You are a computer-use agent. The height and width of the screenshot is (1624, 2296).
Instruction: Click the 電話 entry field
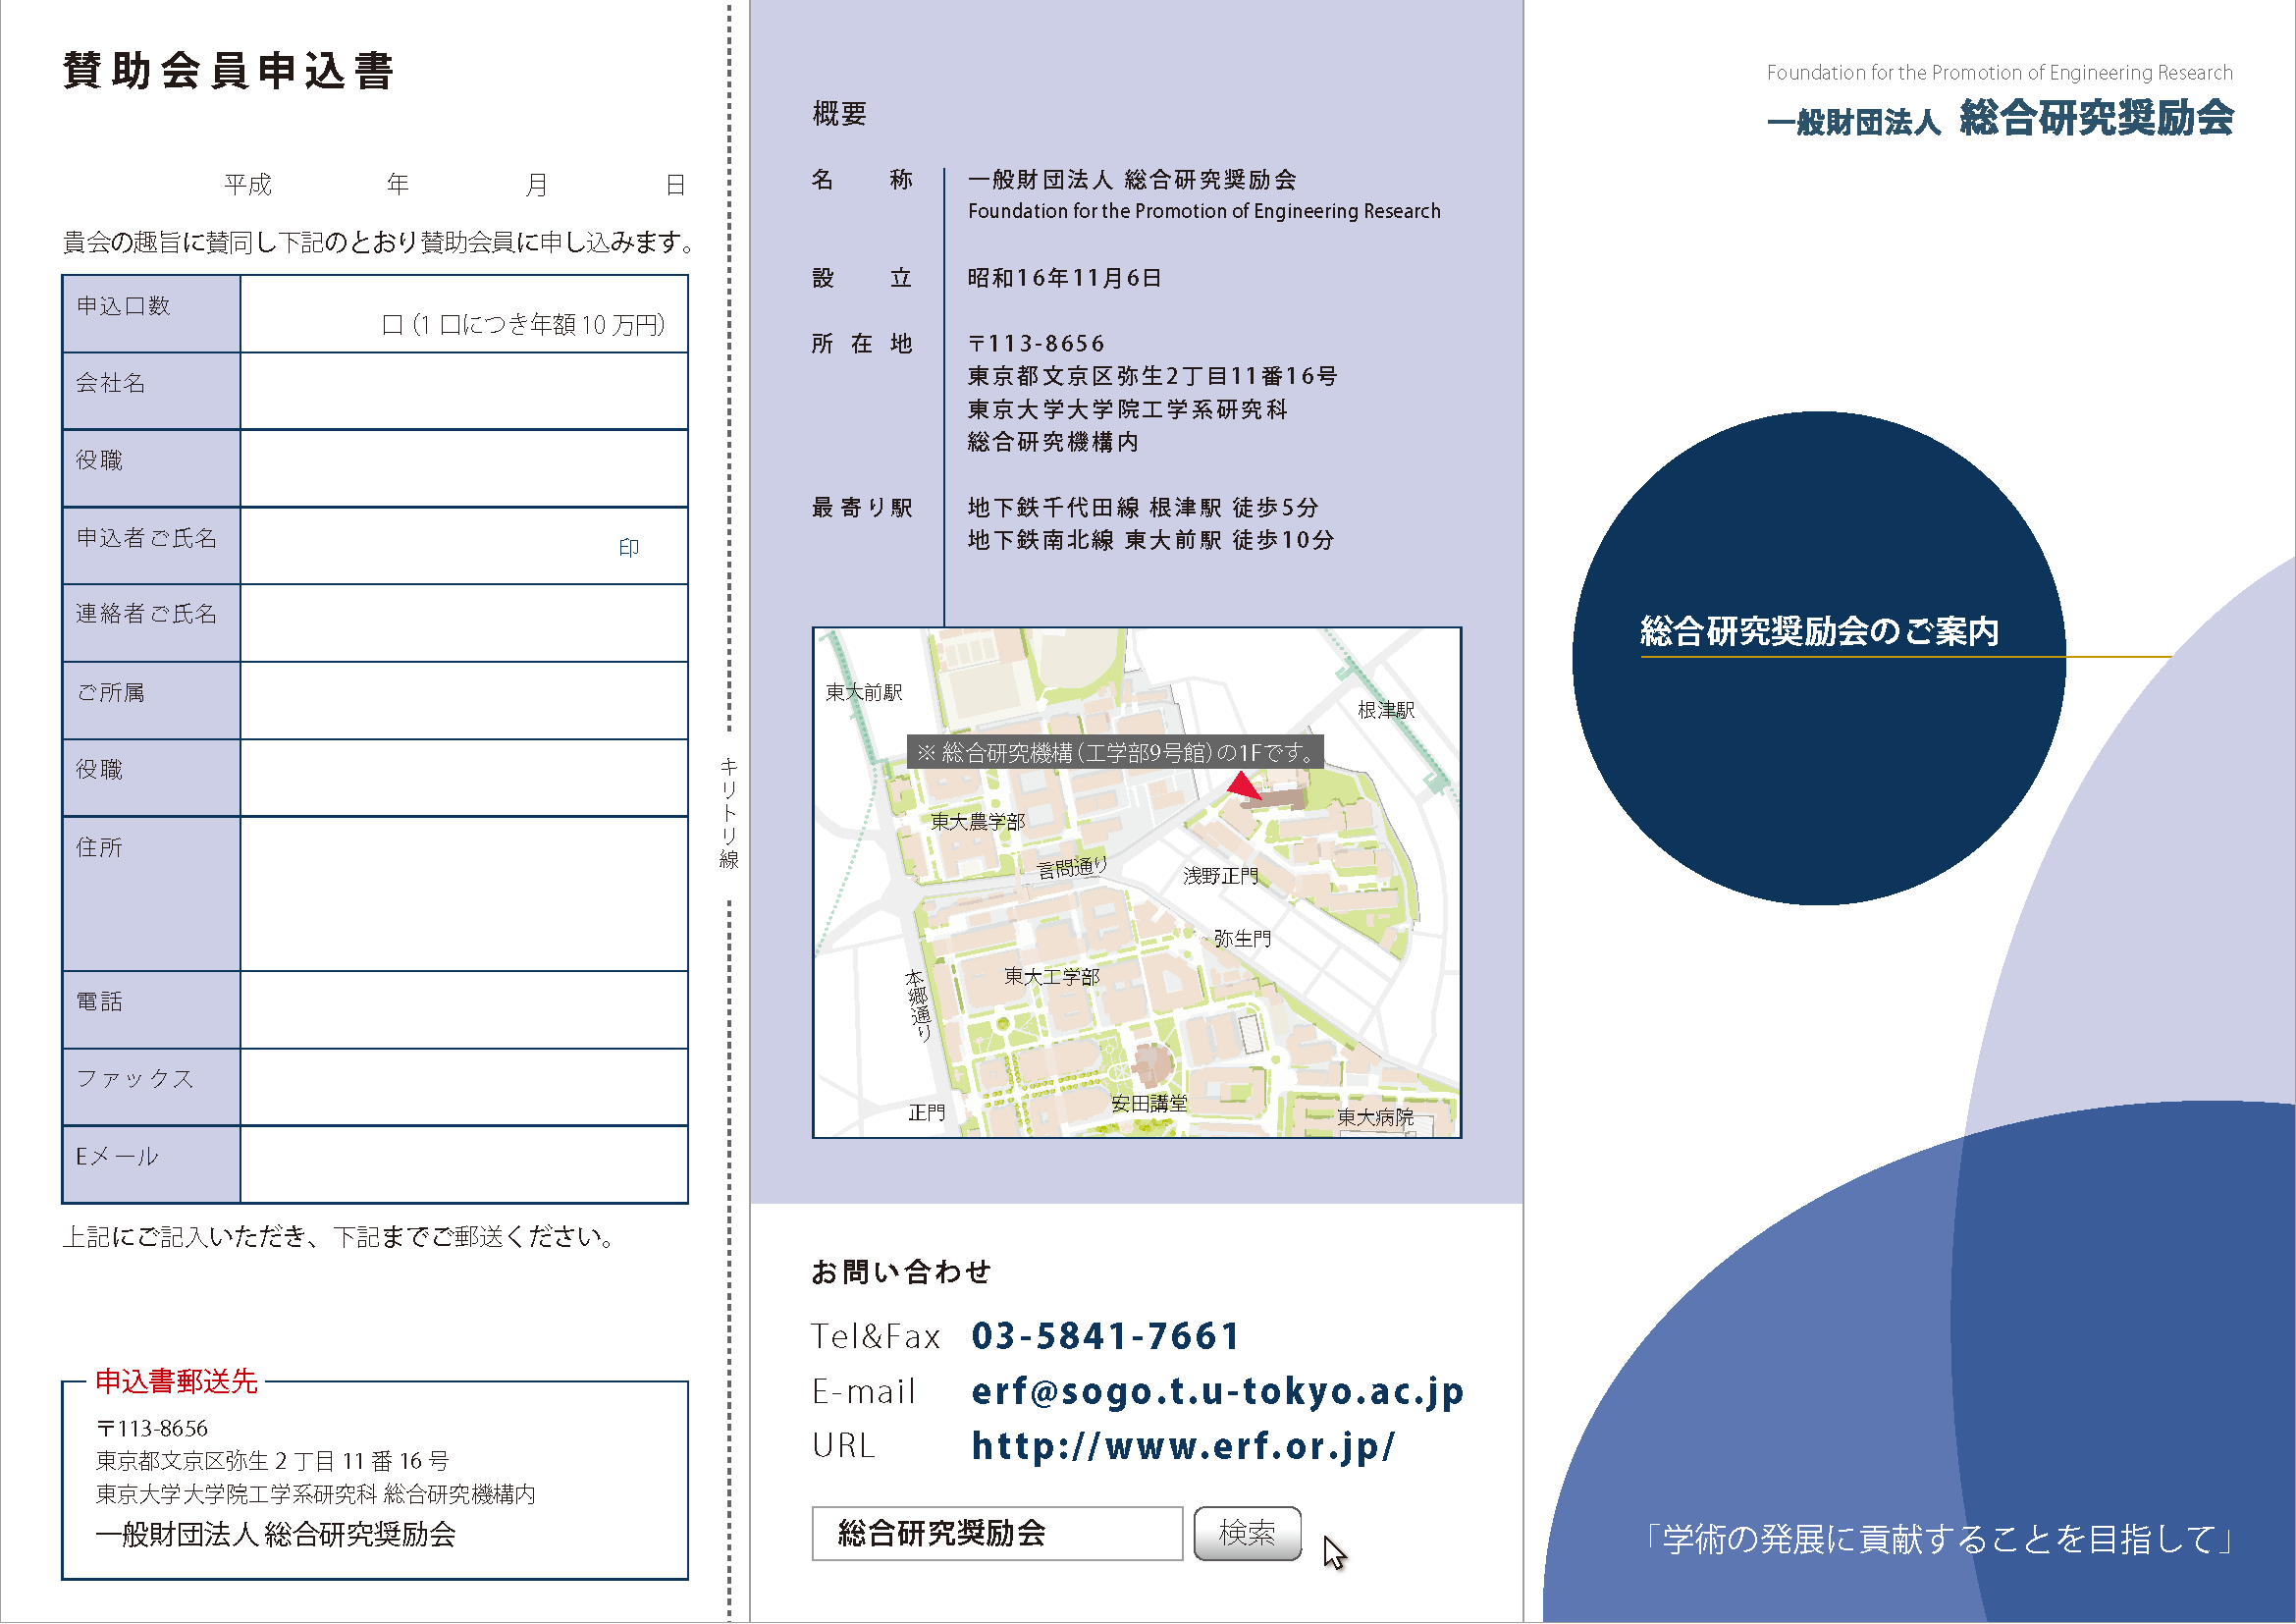click(x=464, y=1010)
